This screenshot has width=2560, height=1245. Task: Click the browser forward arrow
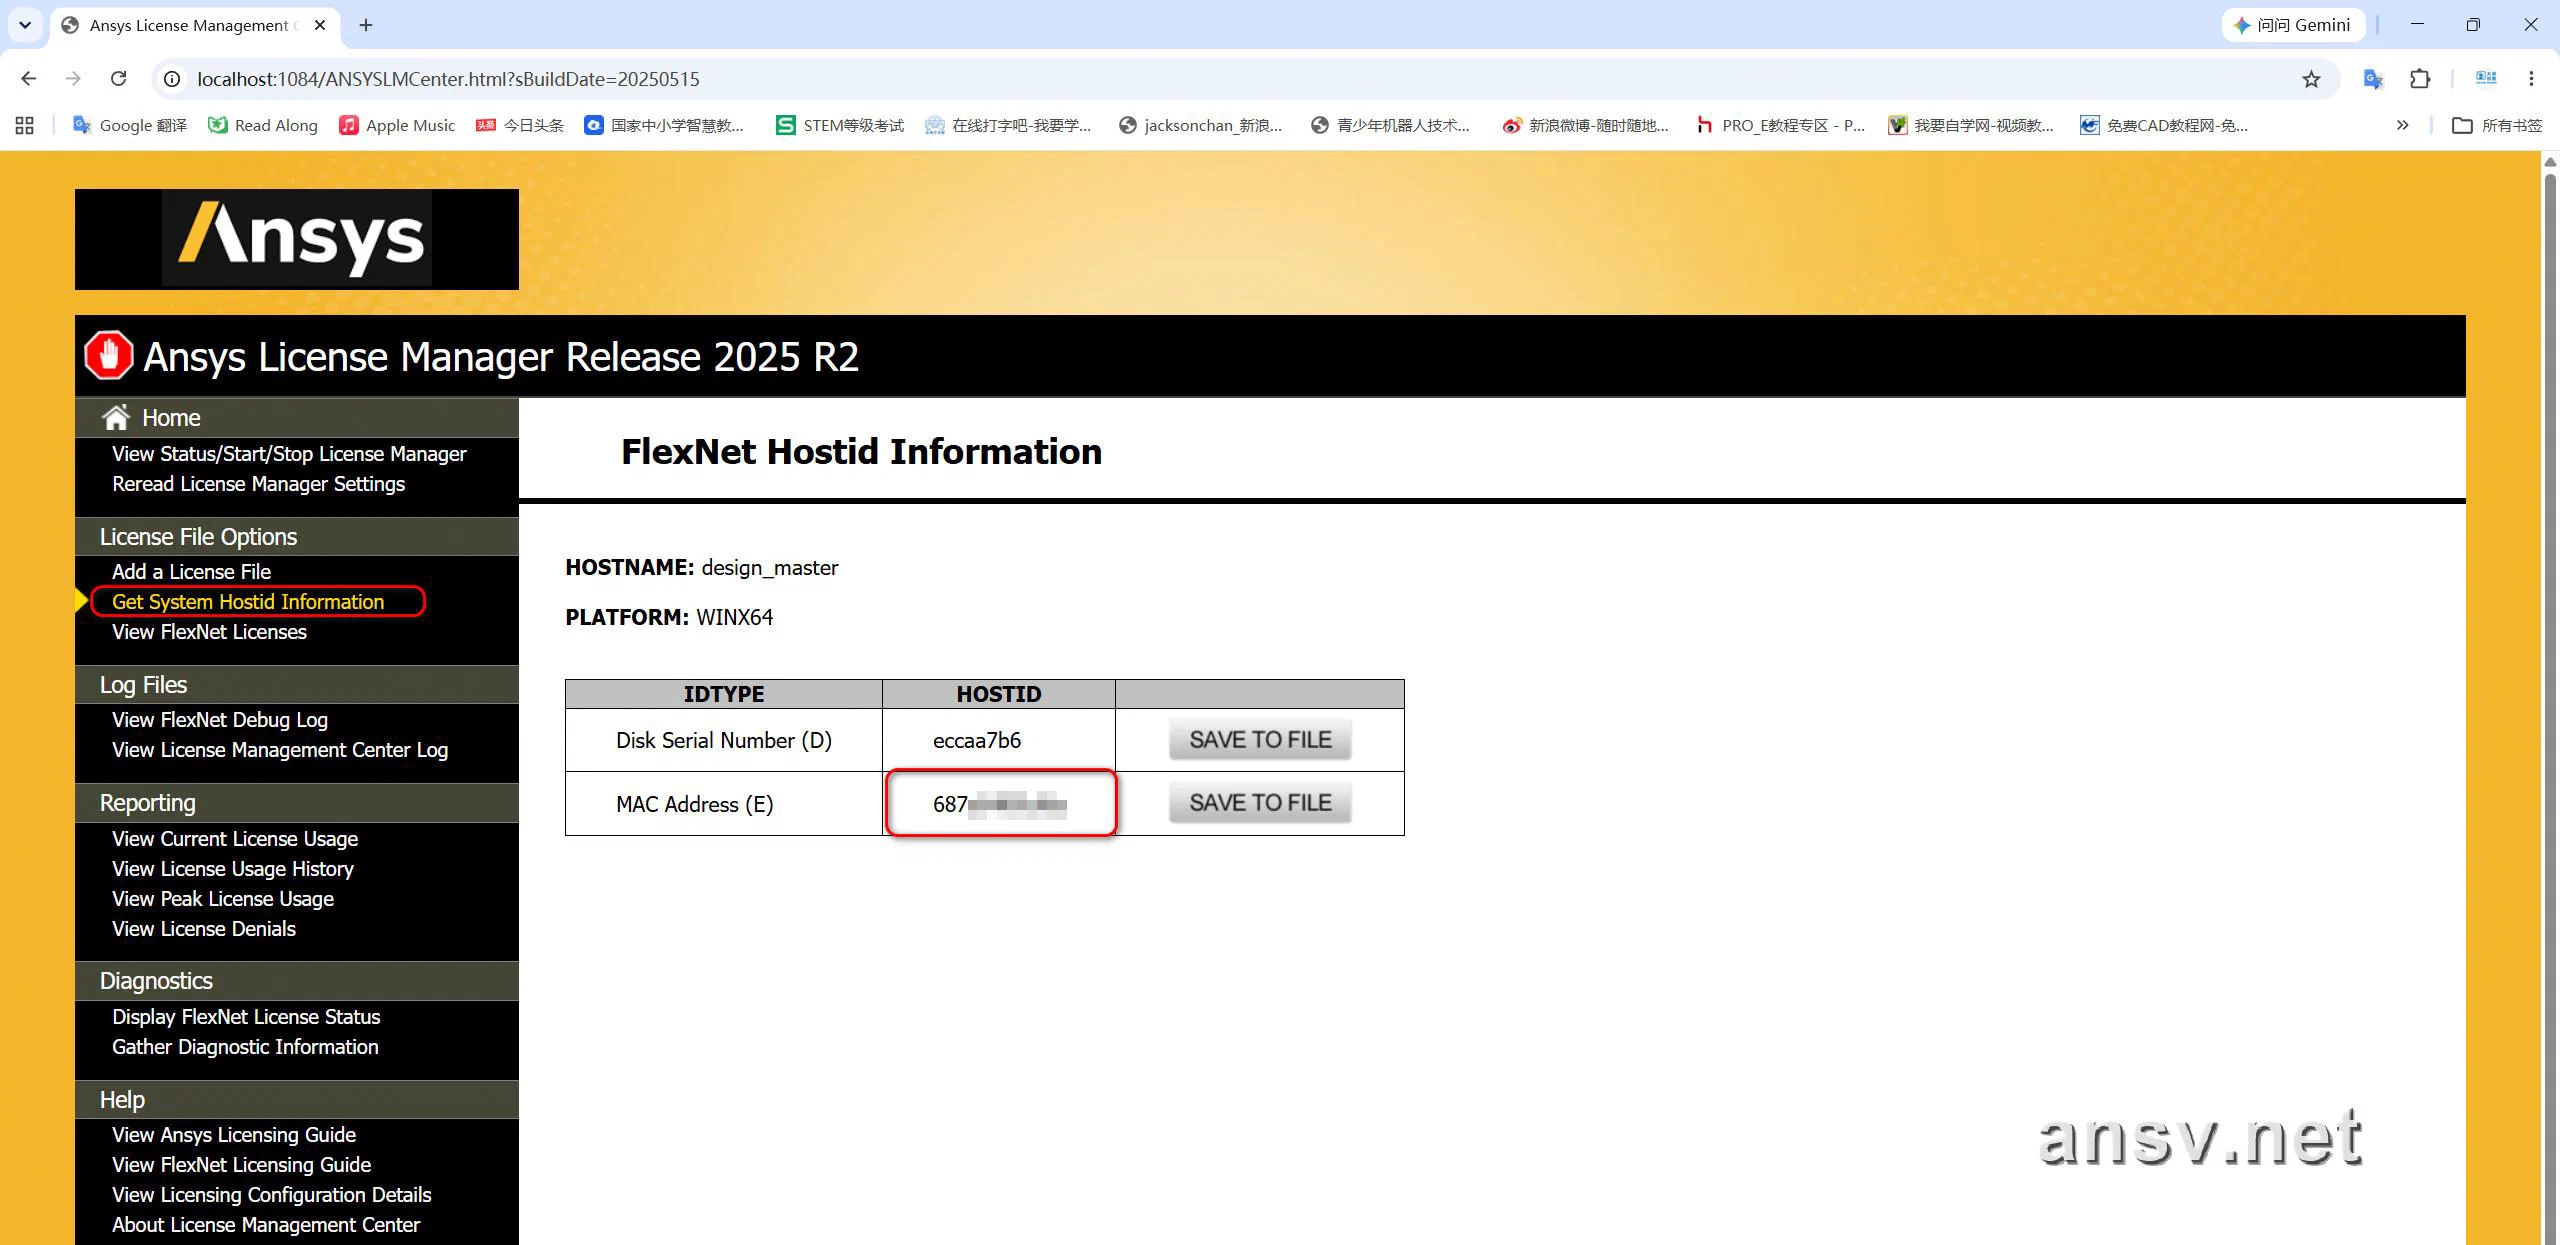click(73, 79)
